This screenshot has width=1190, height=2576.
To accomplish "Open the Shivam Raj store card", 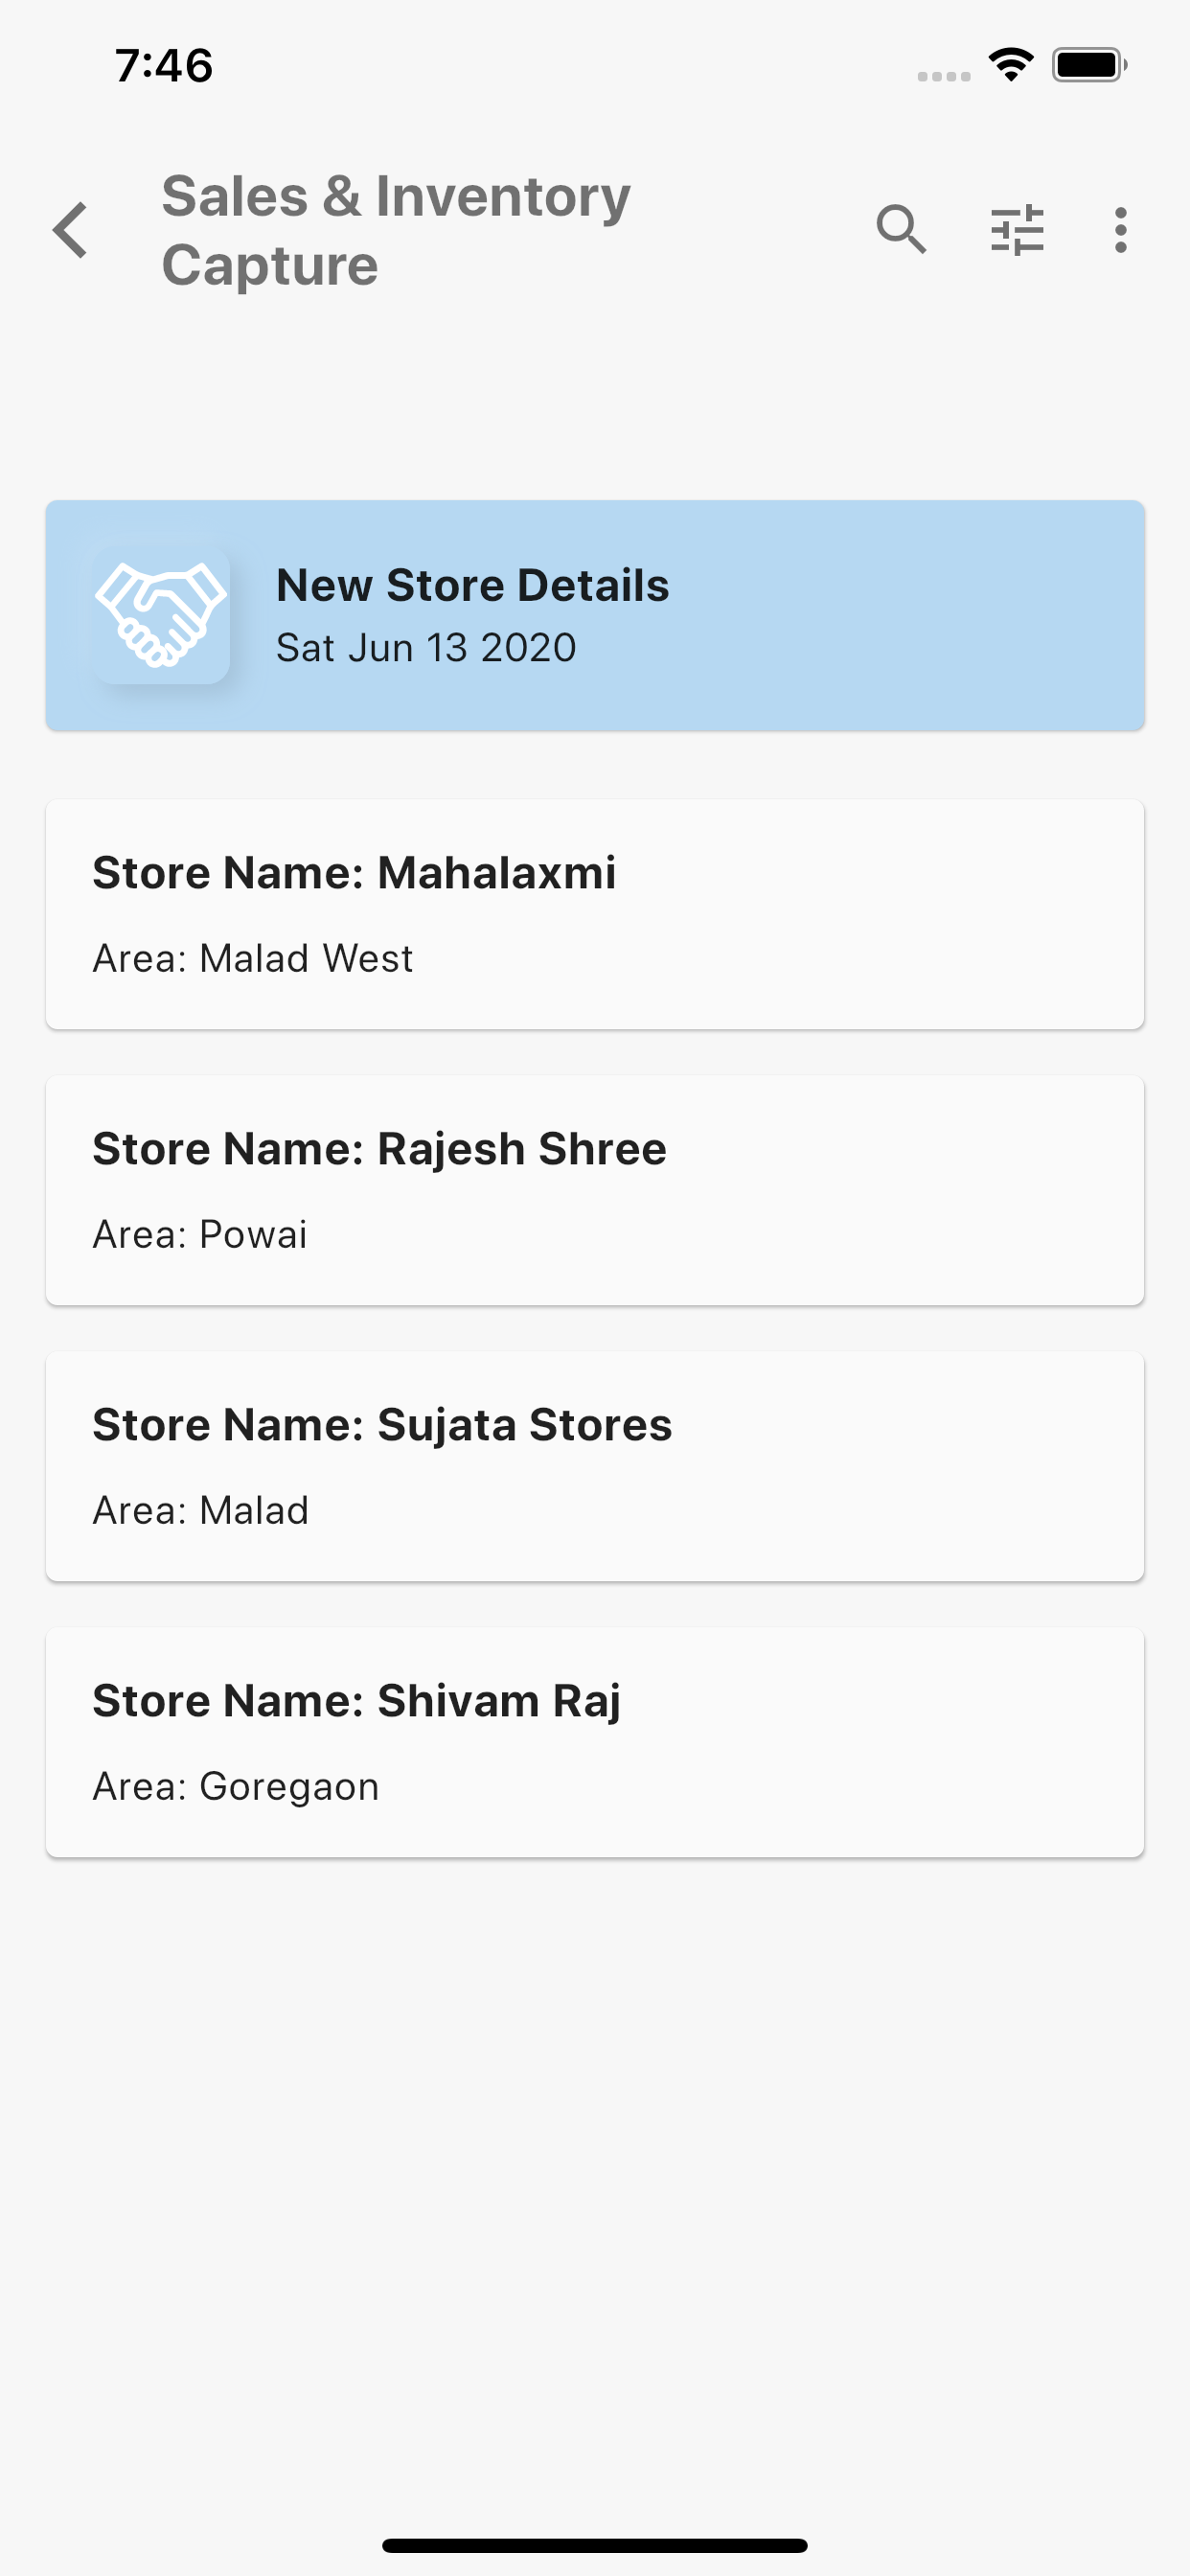I will (x=595, y=1742).
